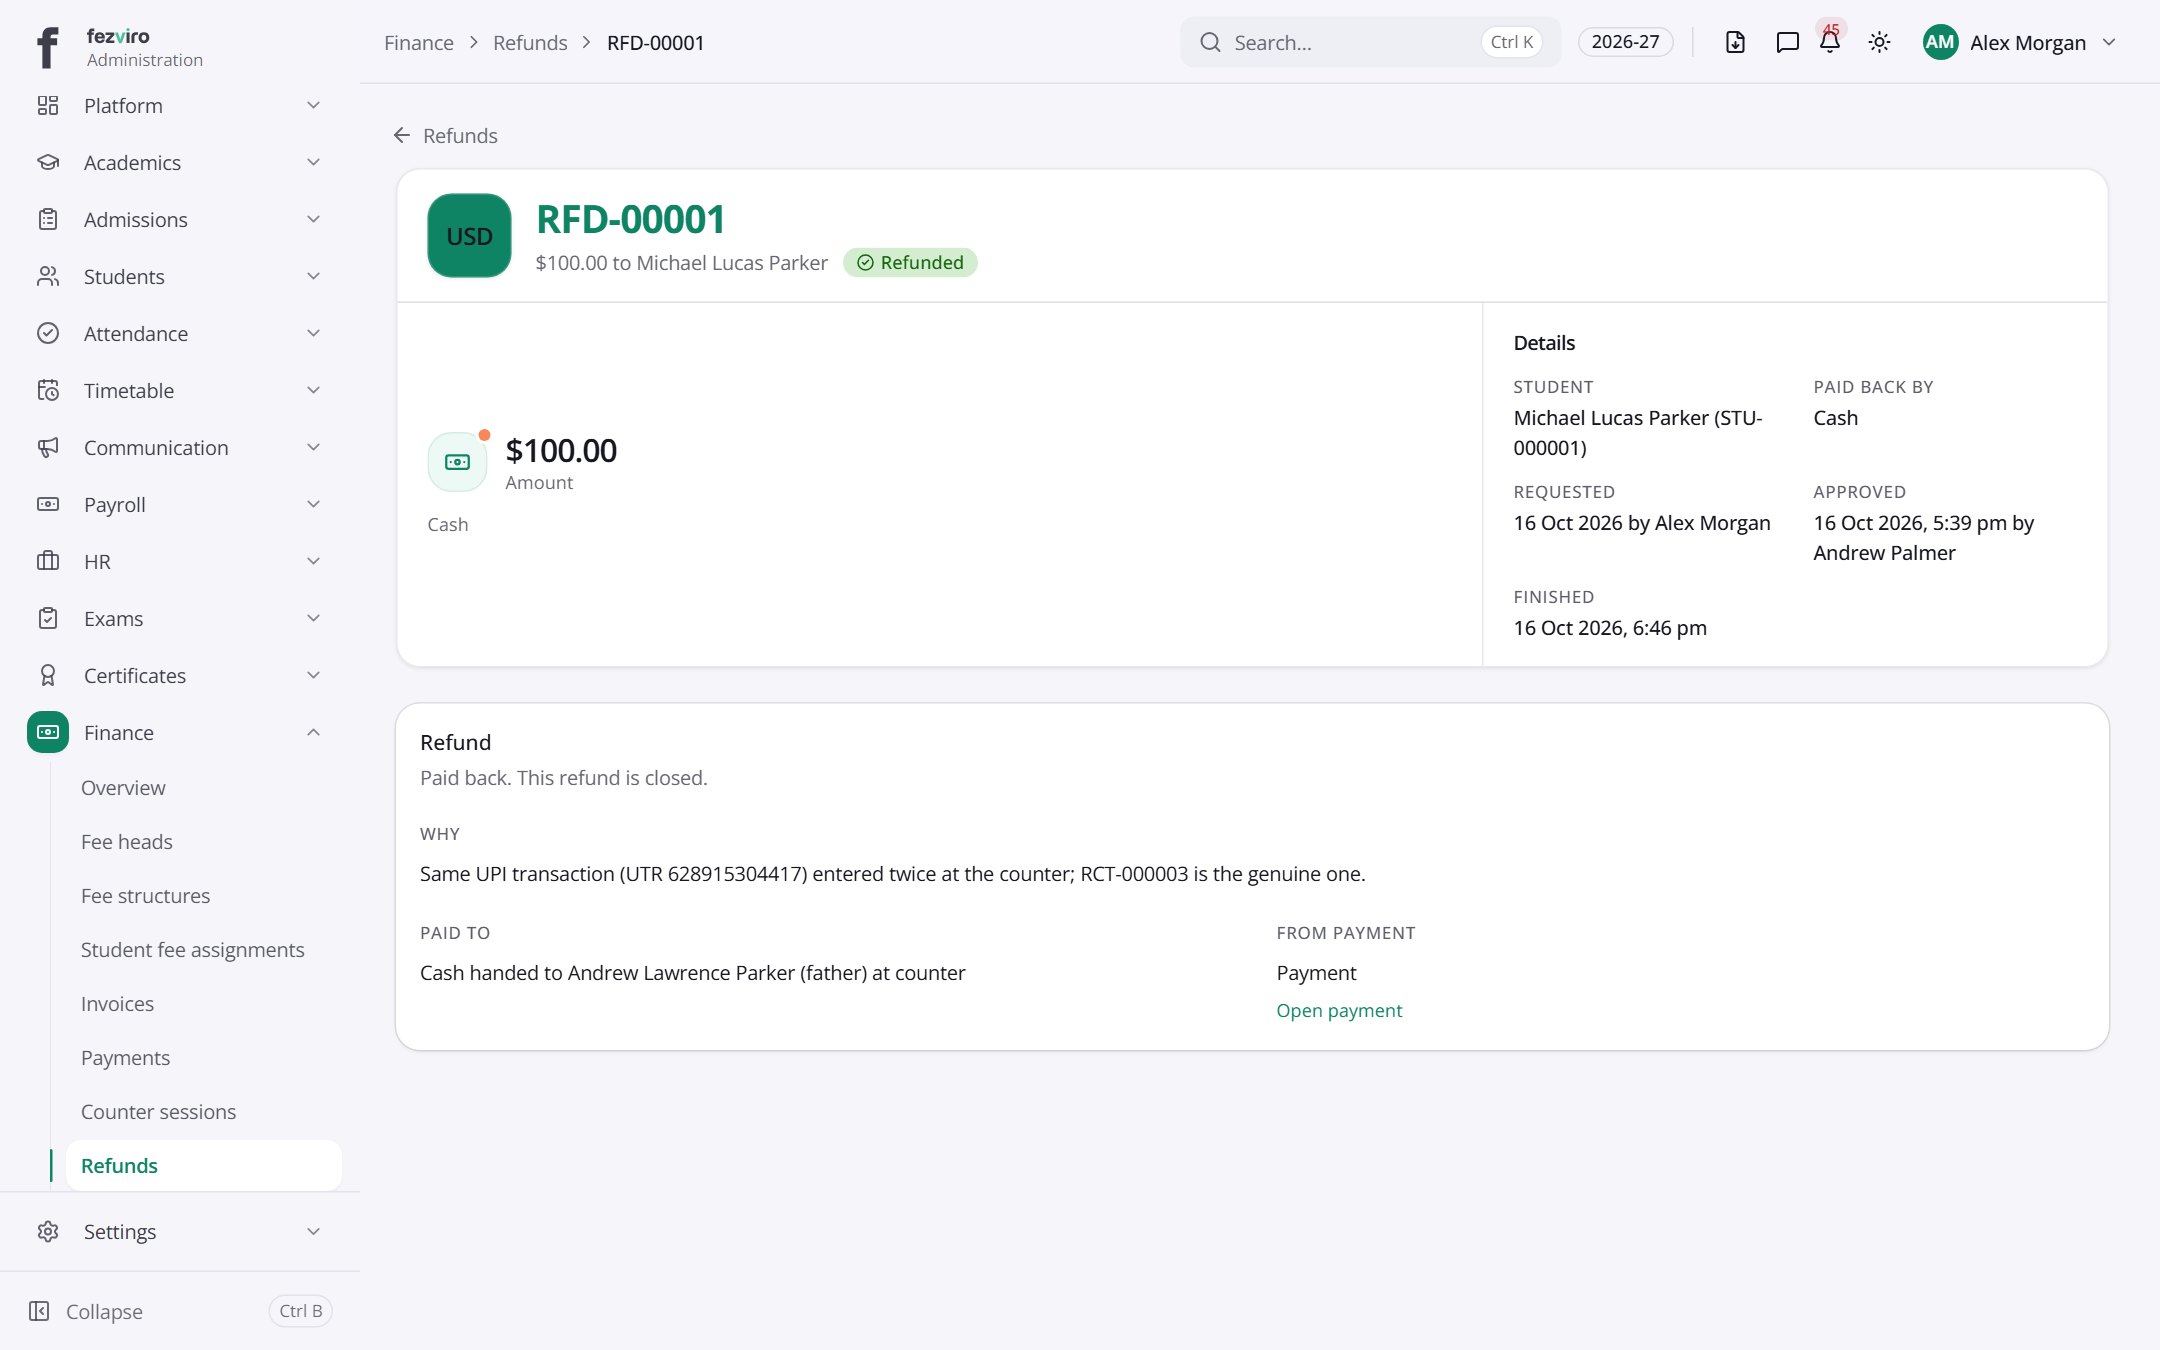Click the Platform grid icon in sidebar
Viewport: 2160px width, 1350px height.
(48, 105)
